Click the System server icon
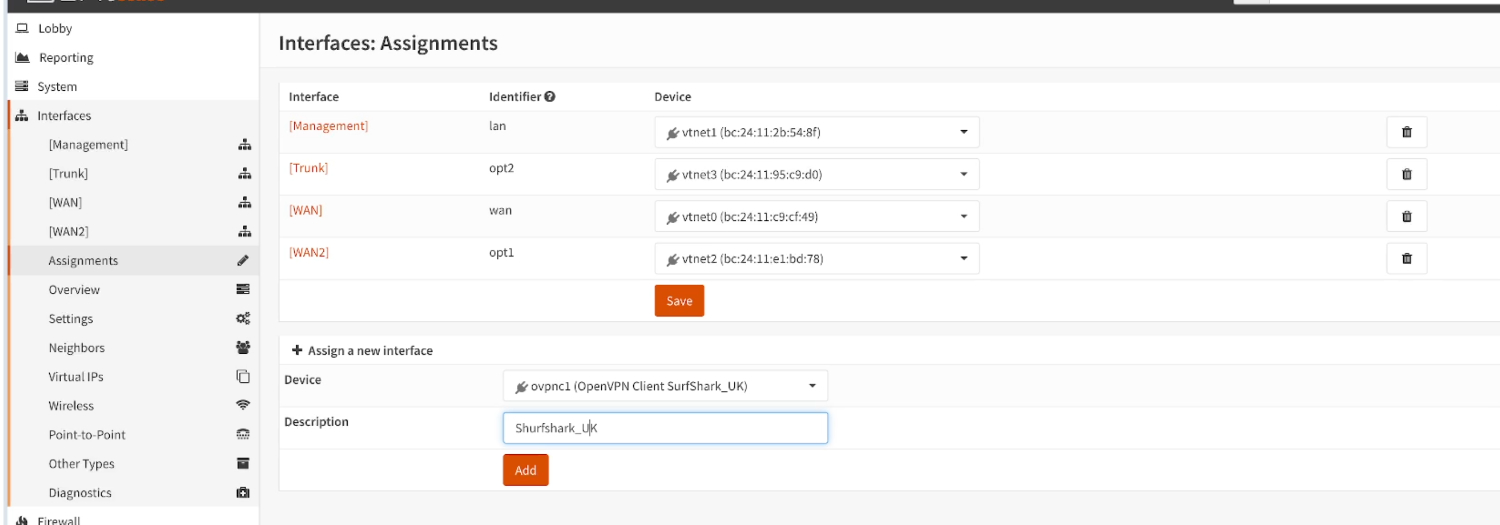The width and height of the screenshot is (1500, 525). coord(22,87)
